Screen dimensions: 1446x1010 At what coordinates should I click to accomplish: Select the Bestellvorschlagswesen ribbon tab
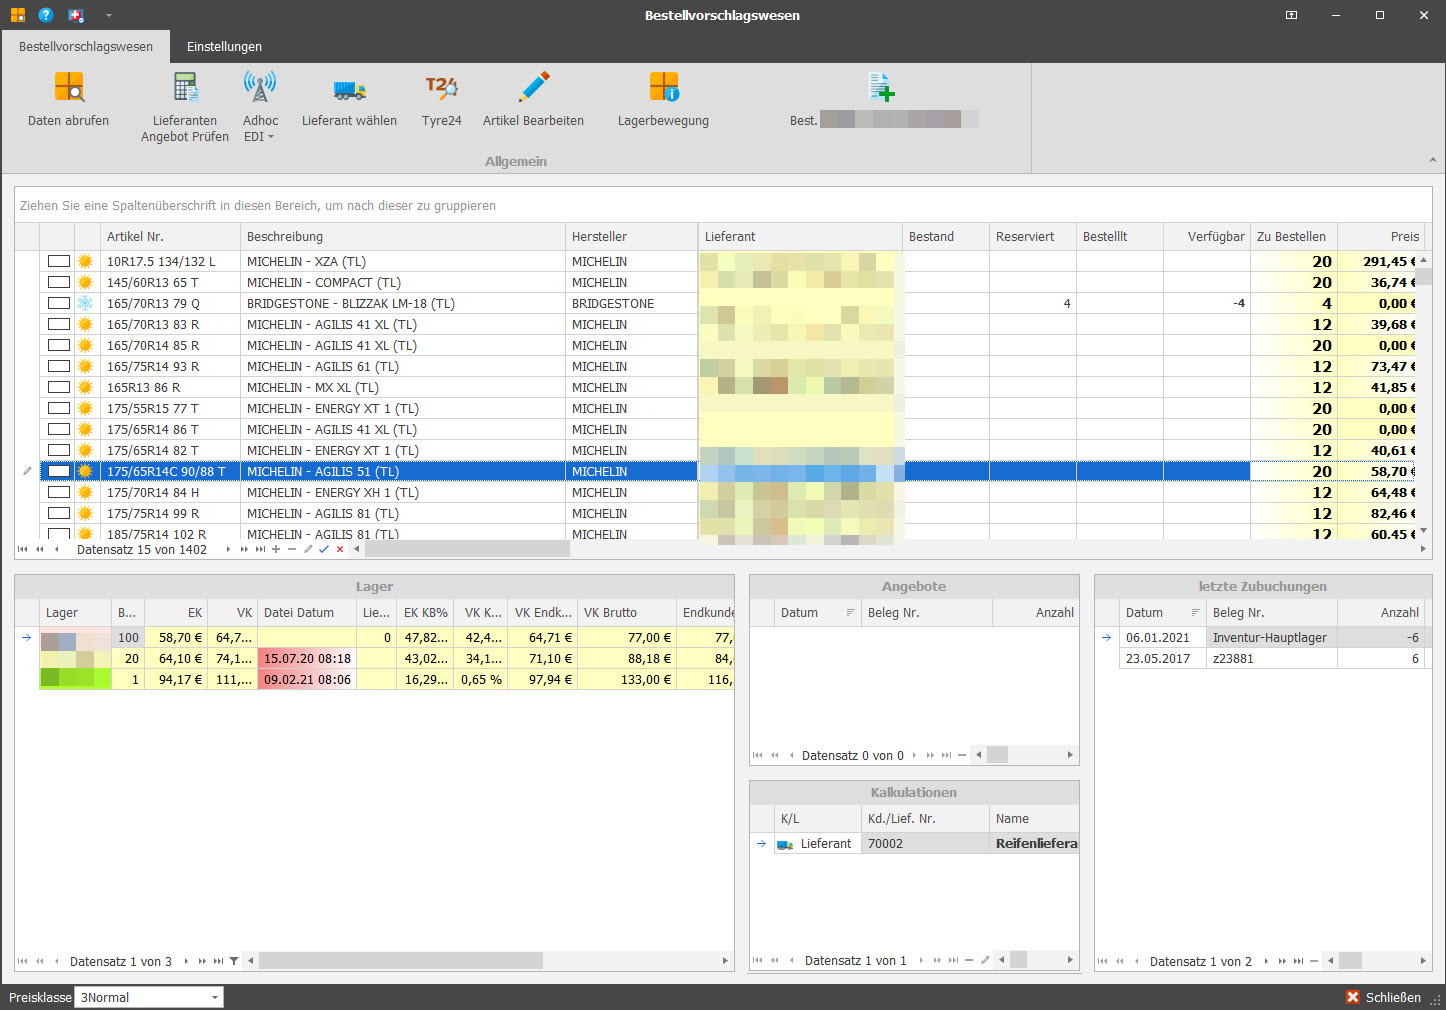click(86, 47)
